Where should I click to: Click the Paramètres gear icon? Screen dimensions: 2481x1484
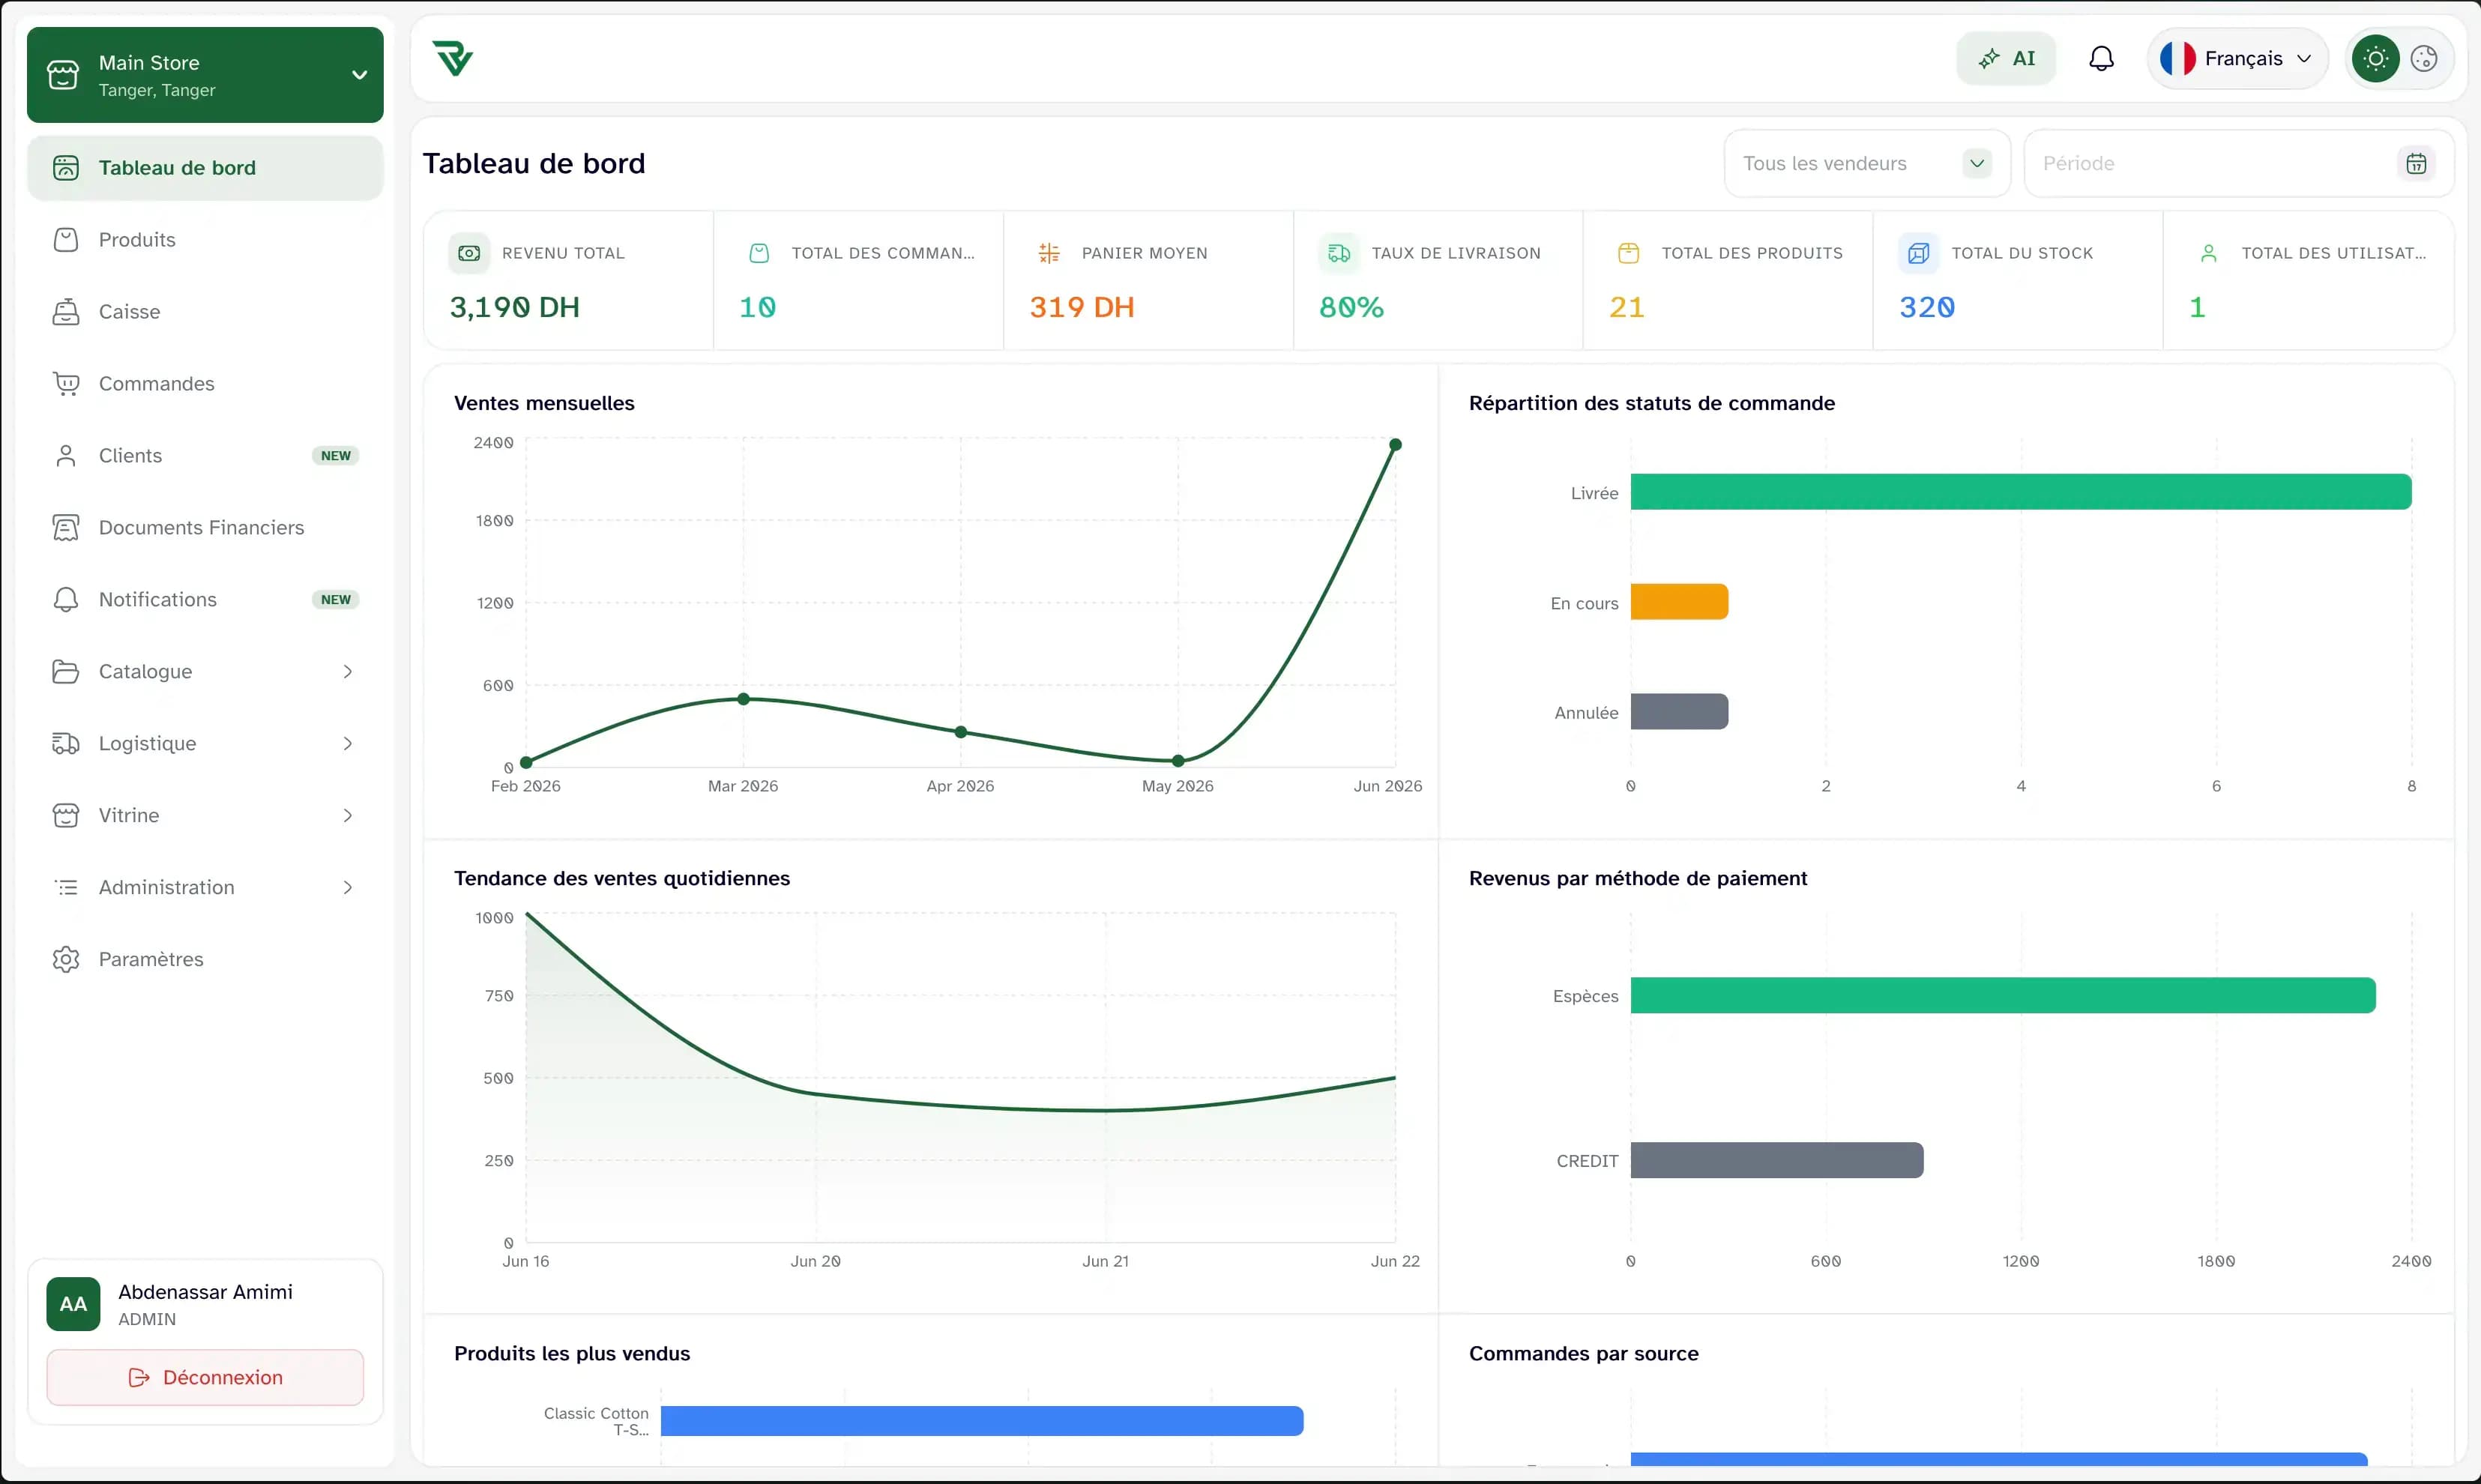pos(66,960)
